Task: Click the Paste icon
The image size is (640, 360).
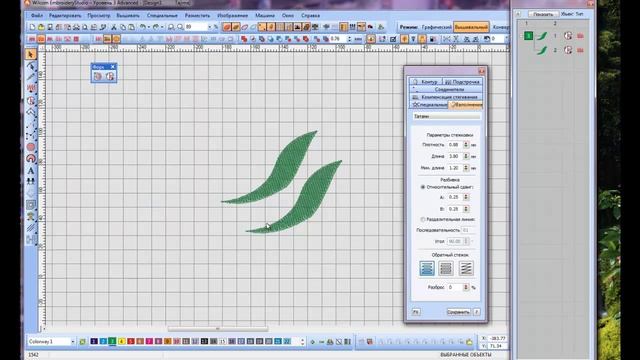Action: 131,27
